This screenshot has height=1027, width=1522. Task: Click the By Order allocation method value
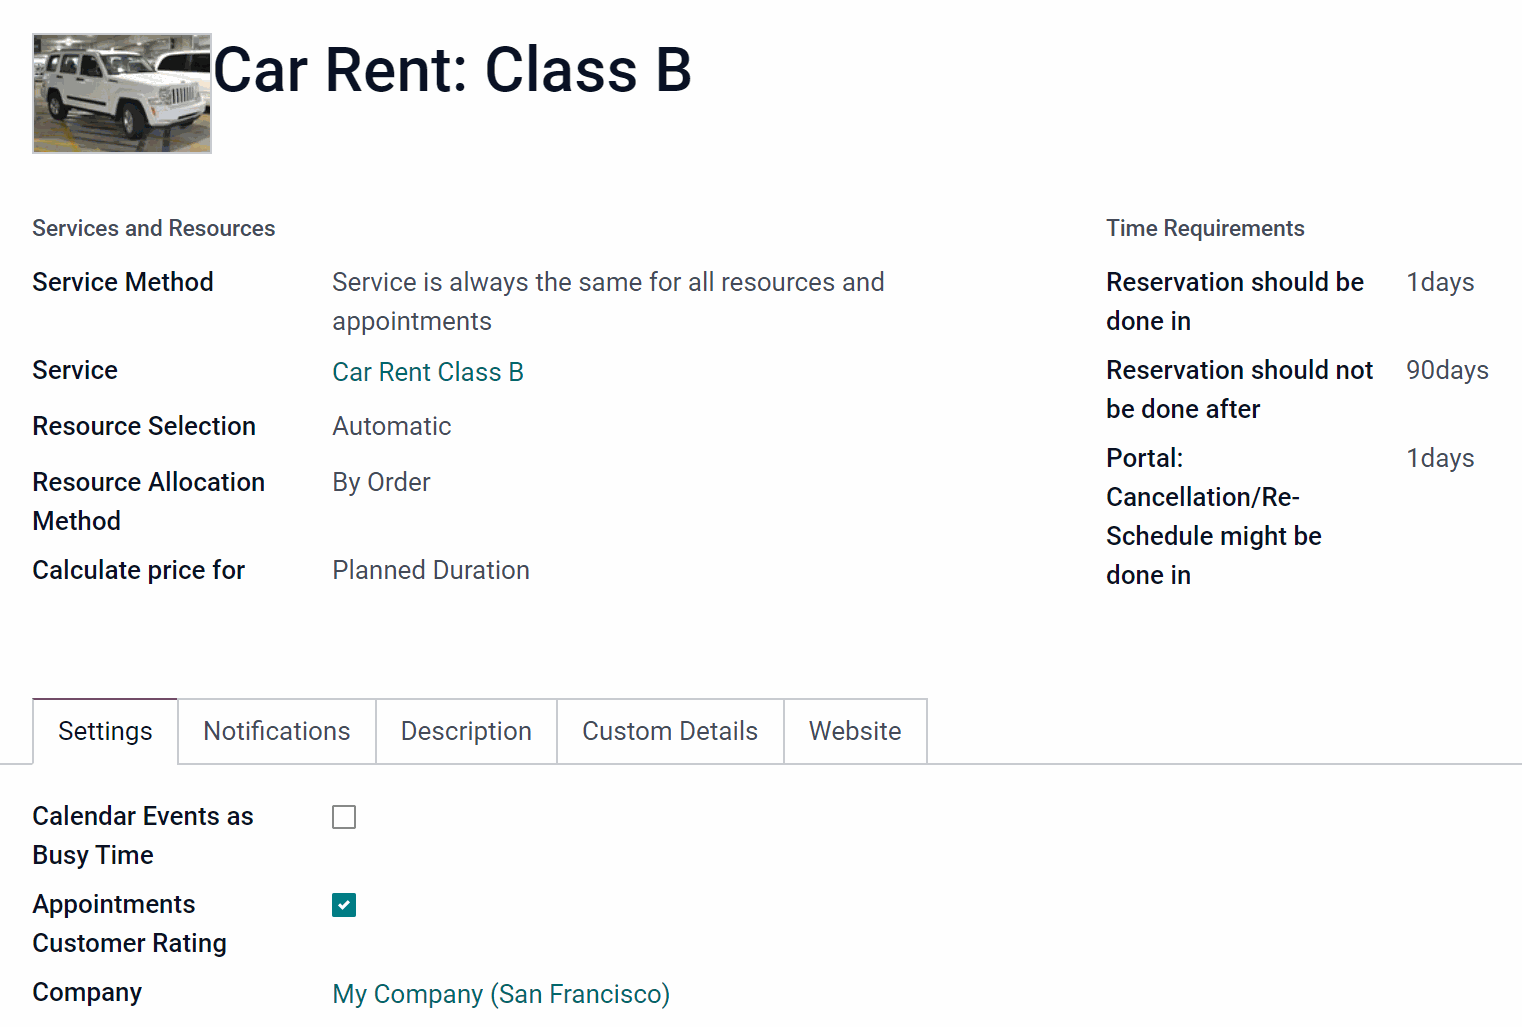(381, 482)
